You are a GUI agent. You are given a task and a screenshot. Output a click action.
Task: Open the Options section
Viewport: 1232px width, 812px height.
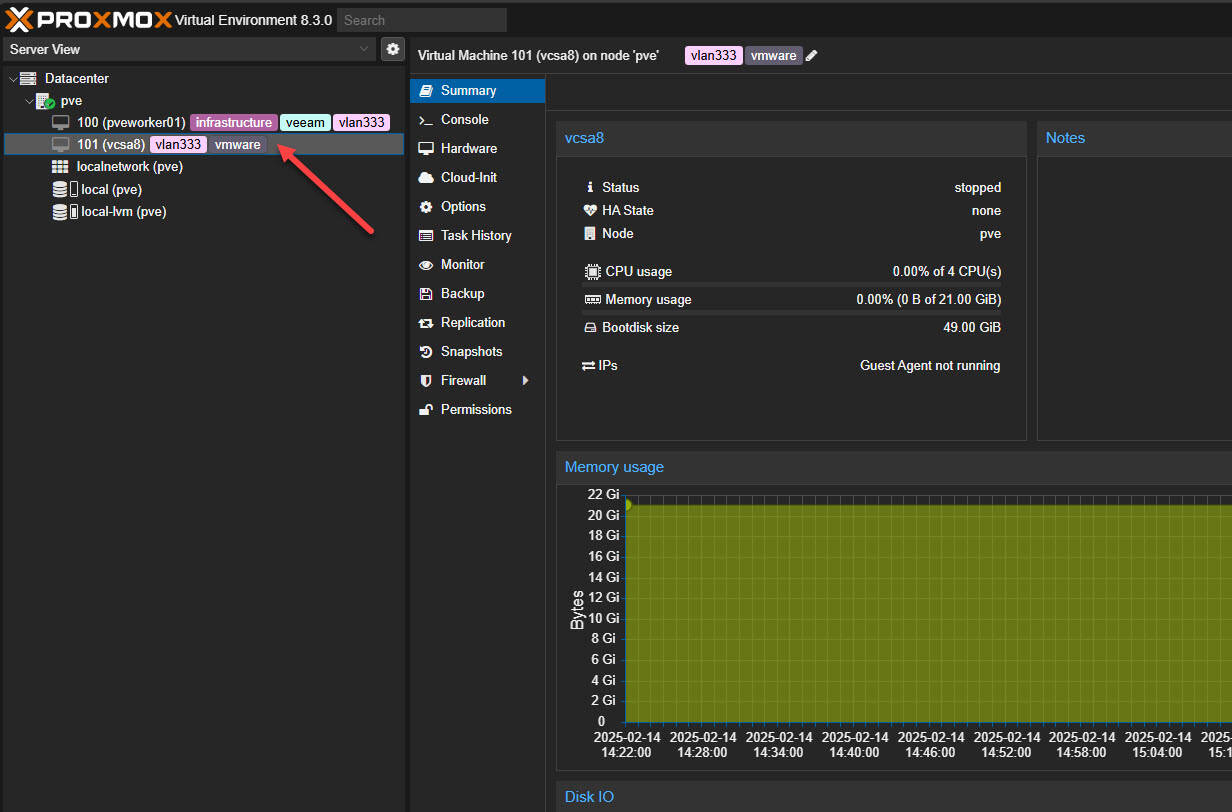(x=478, y=207)
